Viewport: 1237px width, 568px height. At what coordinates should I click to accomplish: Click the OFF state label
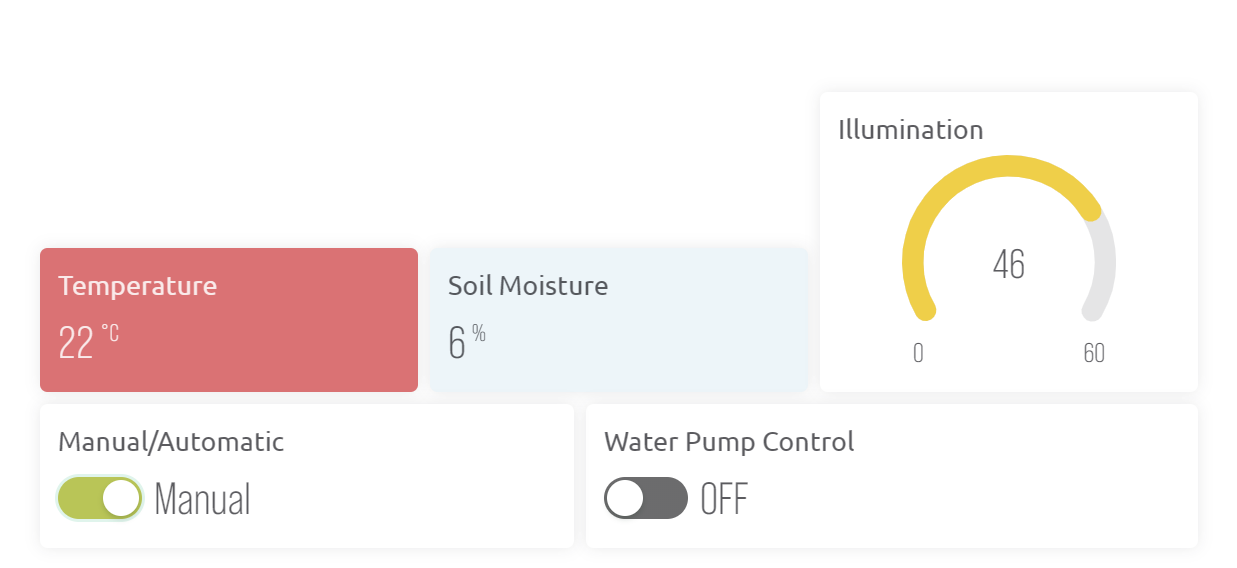point(724,499)
